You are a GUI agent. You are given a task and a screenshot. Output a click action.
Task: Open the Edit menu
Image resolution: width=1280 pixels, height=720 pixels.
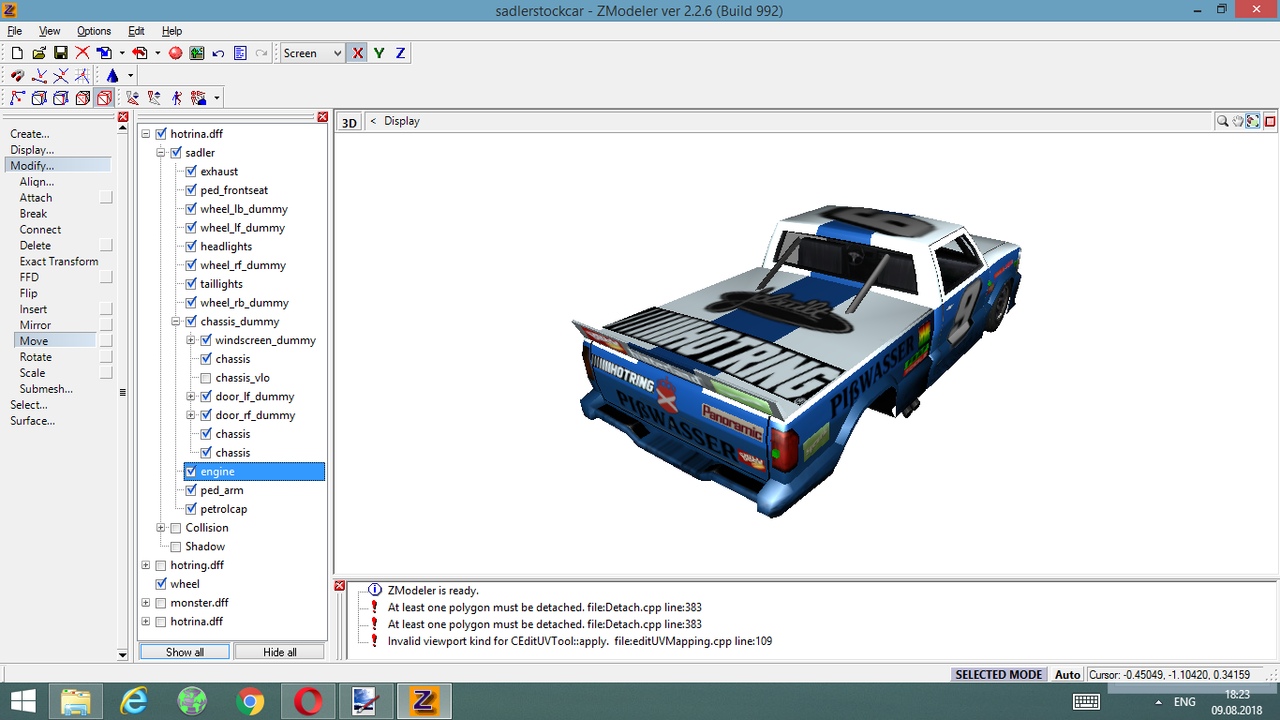[x=136, y=31]
